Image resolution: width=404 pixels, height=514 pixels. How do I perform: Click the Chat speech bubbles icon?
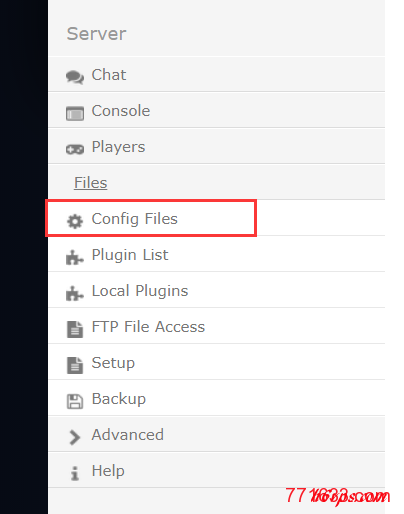click(x=75, y=77)
